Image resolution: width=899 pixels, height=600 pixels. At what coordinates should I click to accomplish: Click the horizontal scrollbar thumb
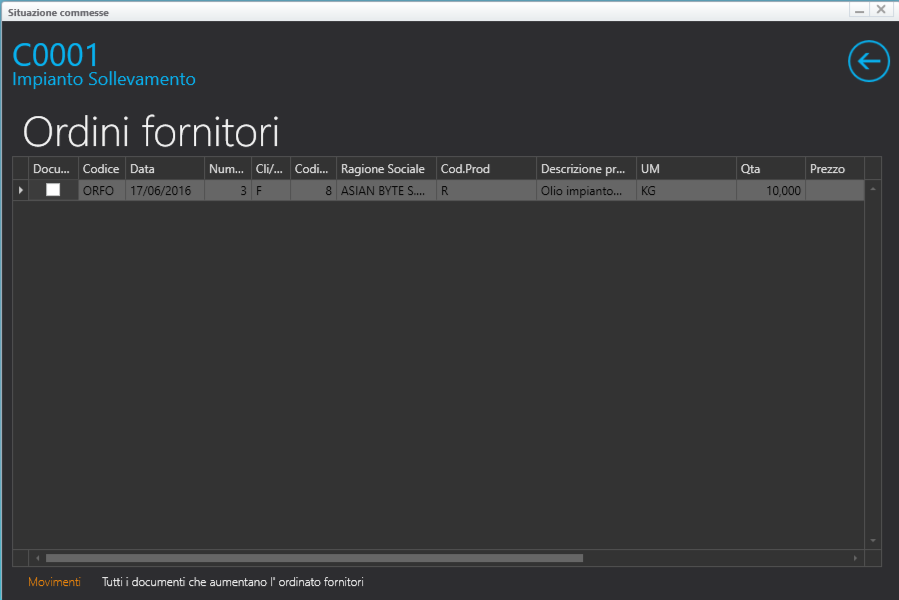313,558
